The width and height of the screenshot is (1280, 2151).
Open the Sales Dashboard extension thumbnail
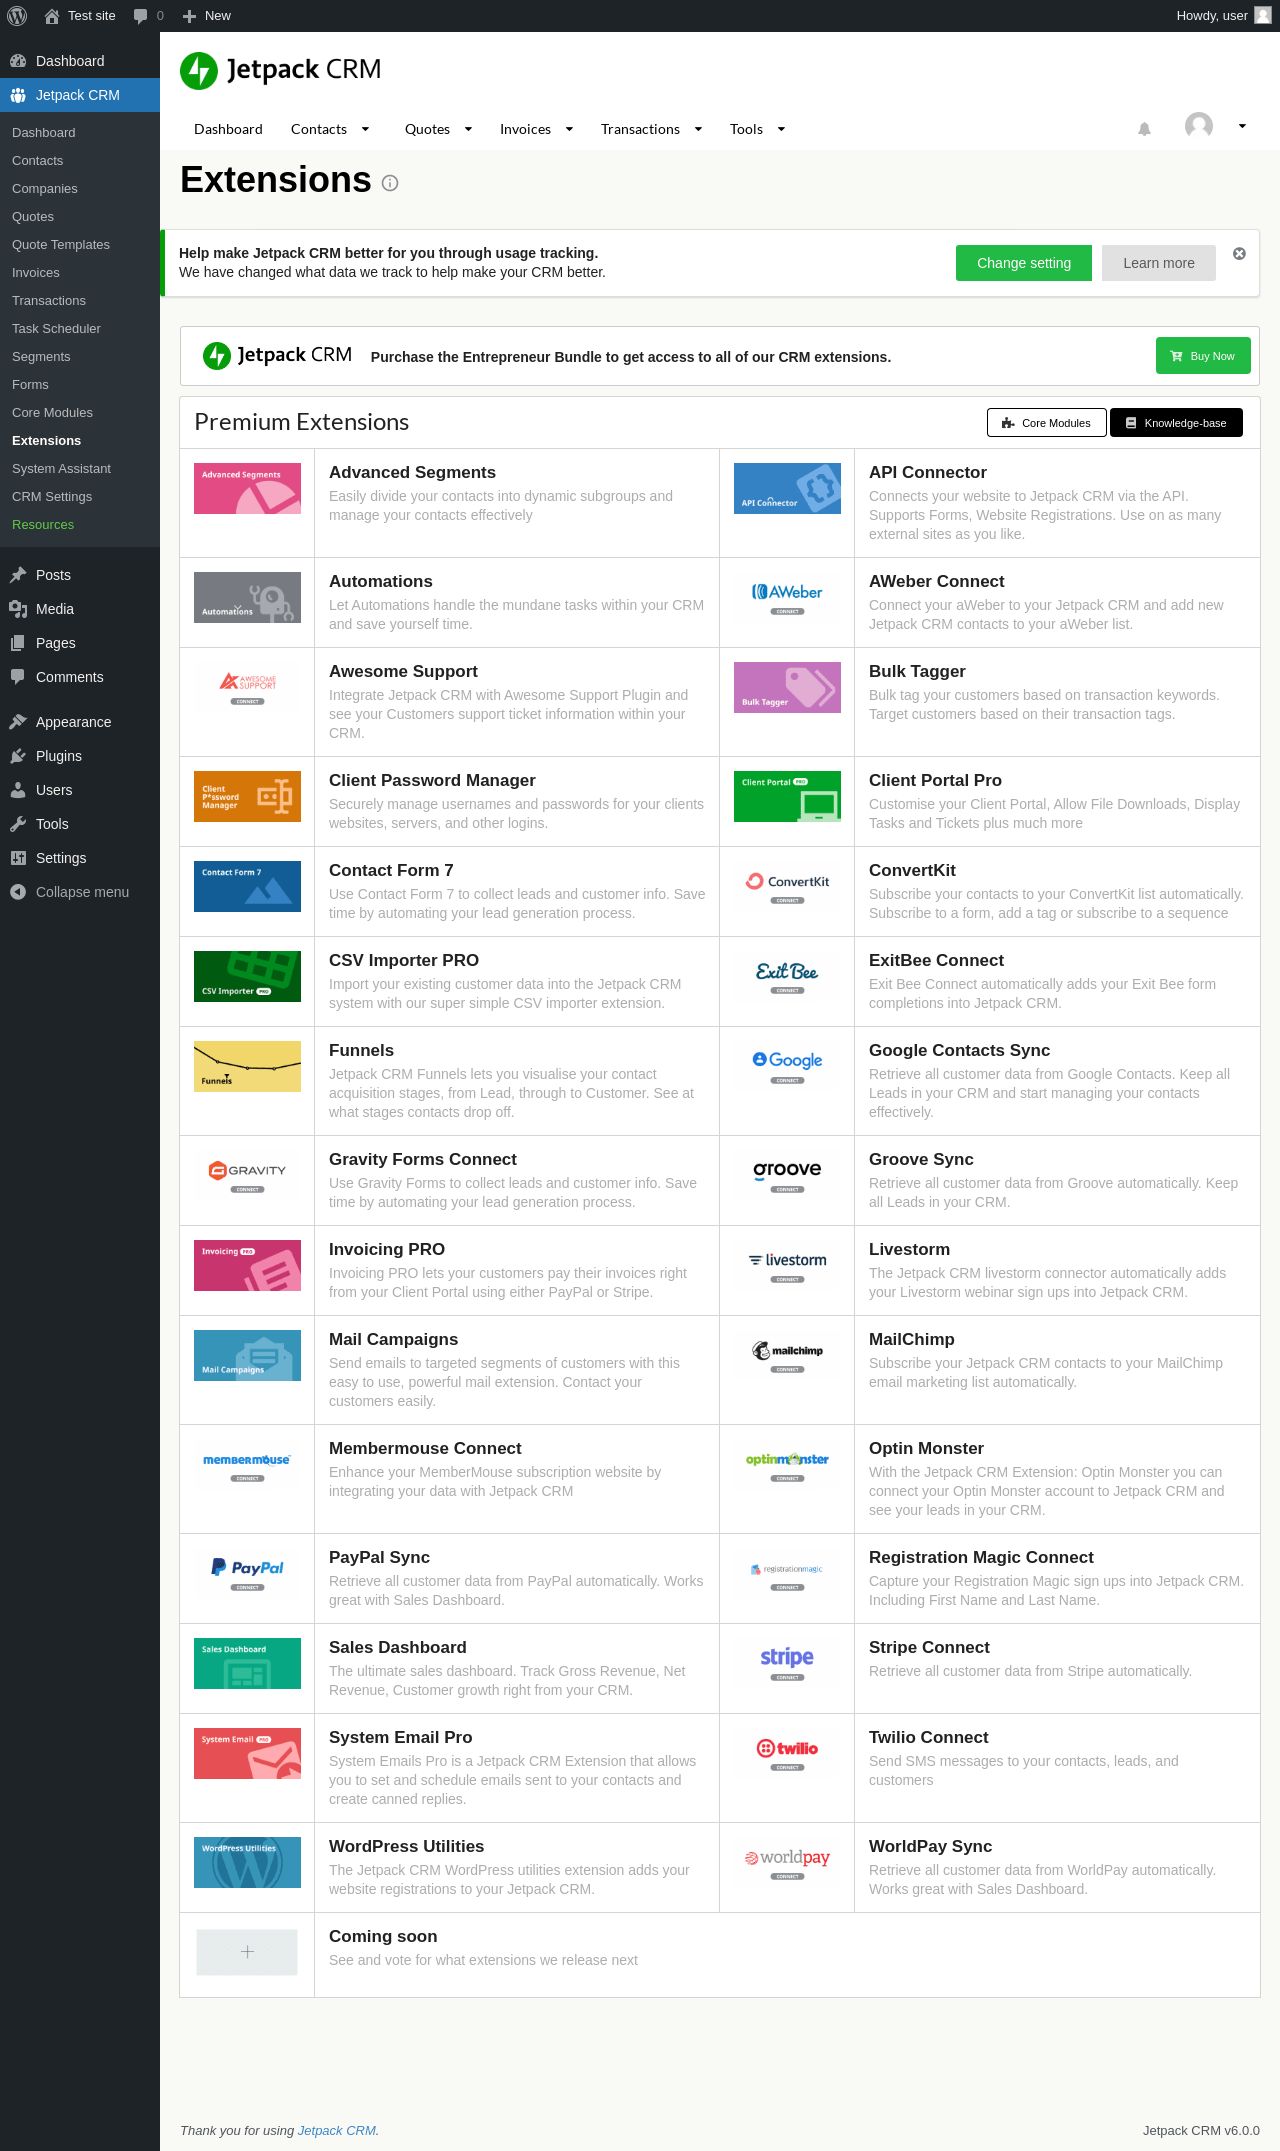point(247,1663)
